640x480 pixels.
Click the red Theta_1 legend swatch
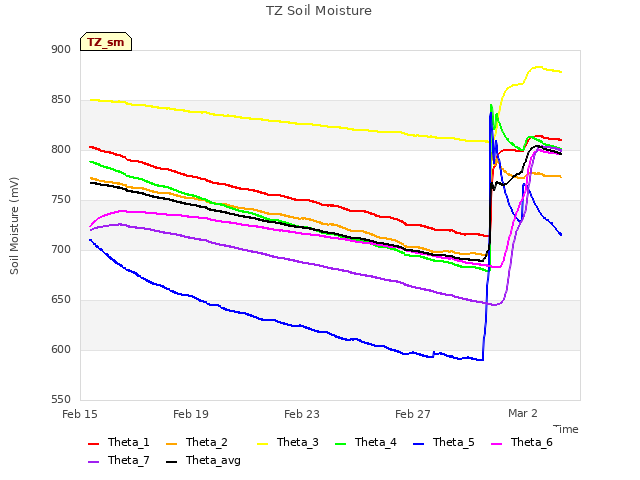[93, 444]
